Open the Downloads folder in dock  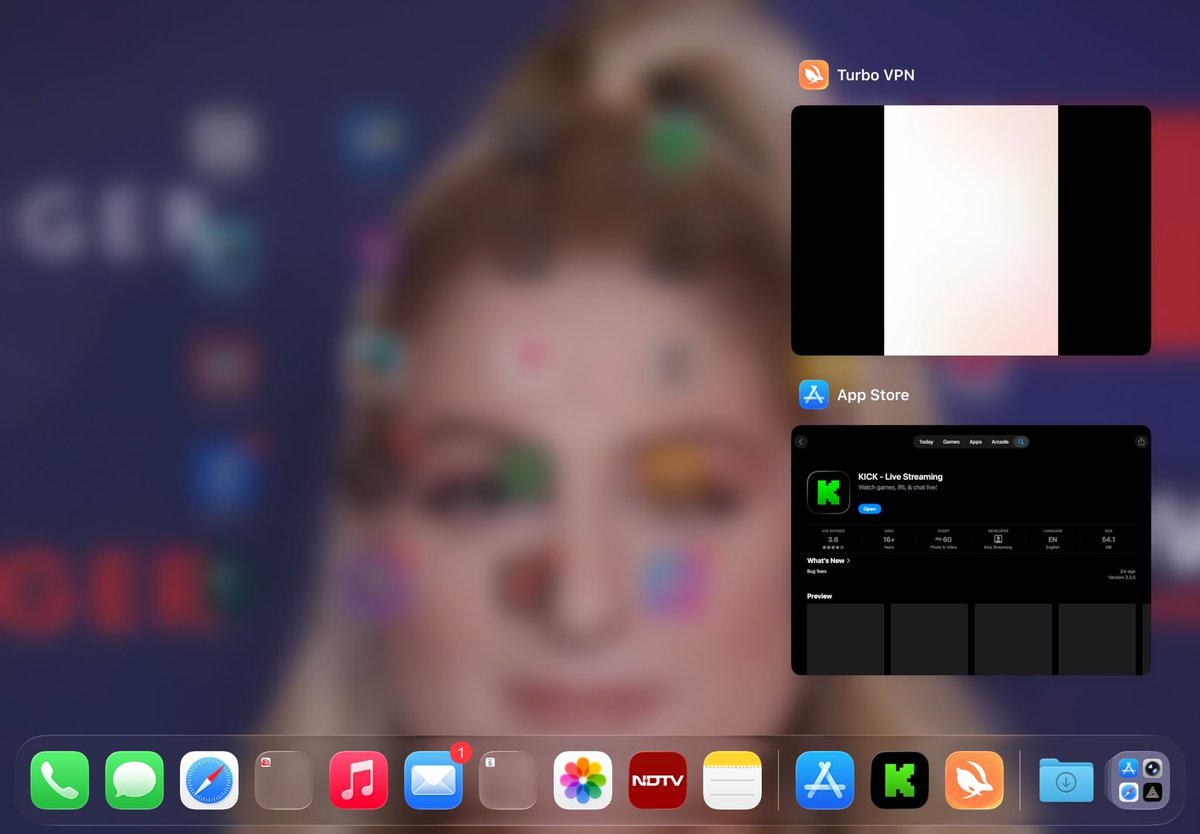pyautogui.click(x=1066, y=780)
